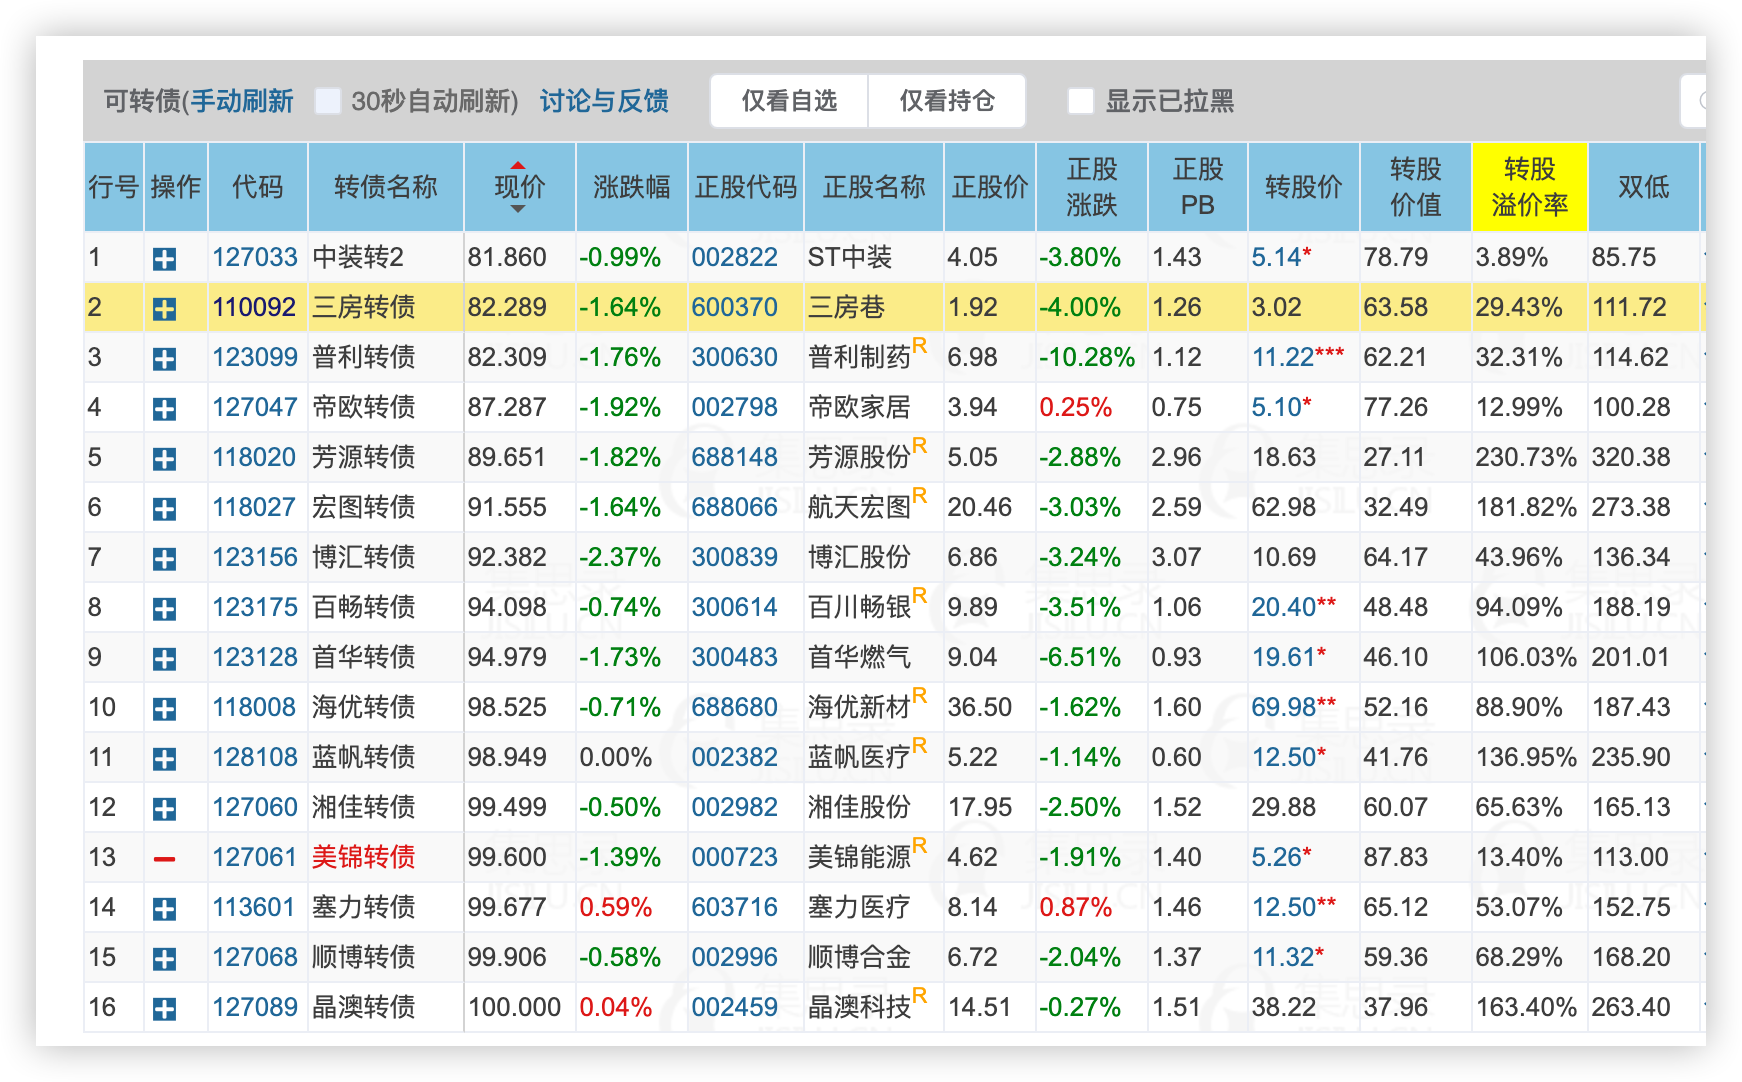Open bond code 118008 link
This screenshot has width=1742, height=1082.
(254, 707)
